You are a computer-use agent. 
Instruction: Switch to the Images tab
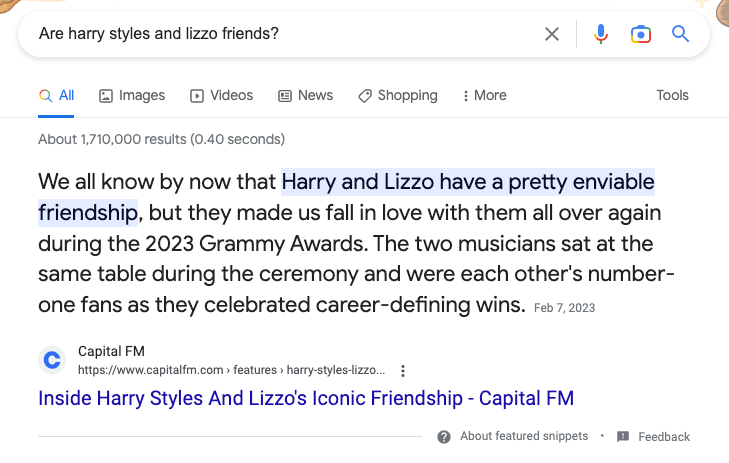coord(132,96)
